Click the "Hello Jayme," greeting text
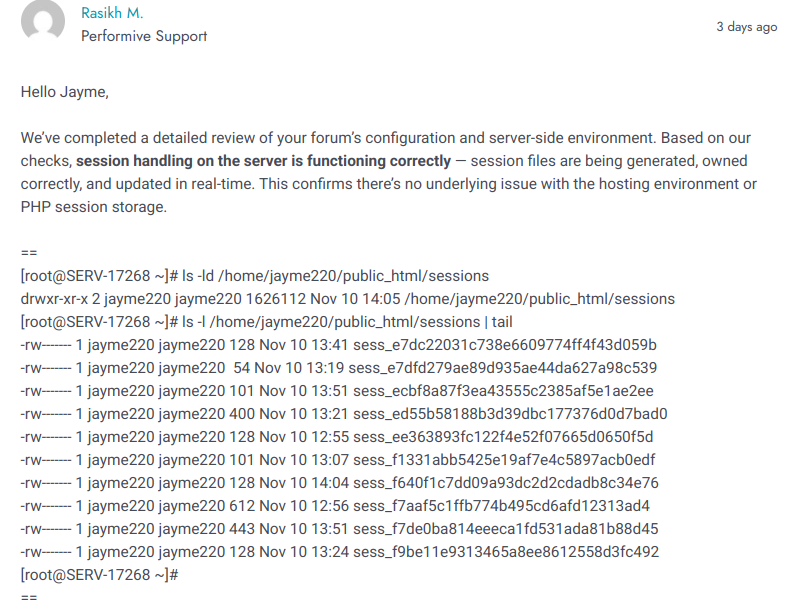The image size is (786, 600). 64,92
